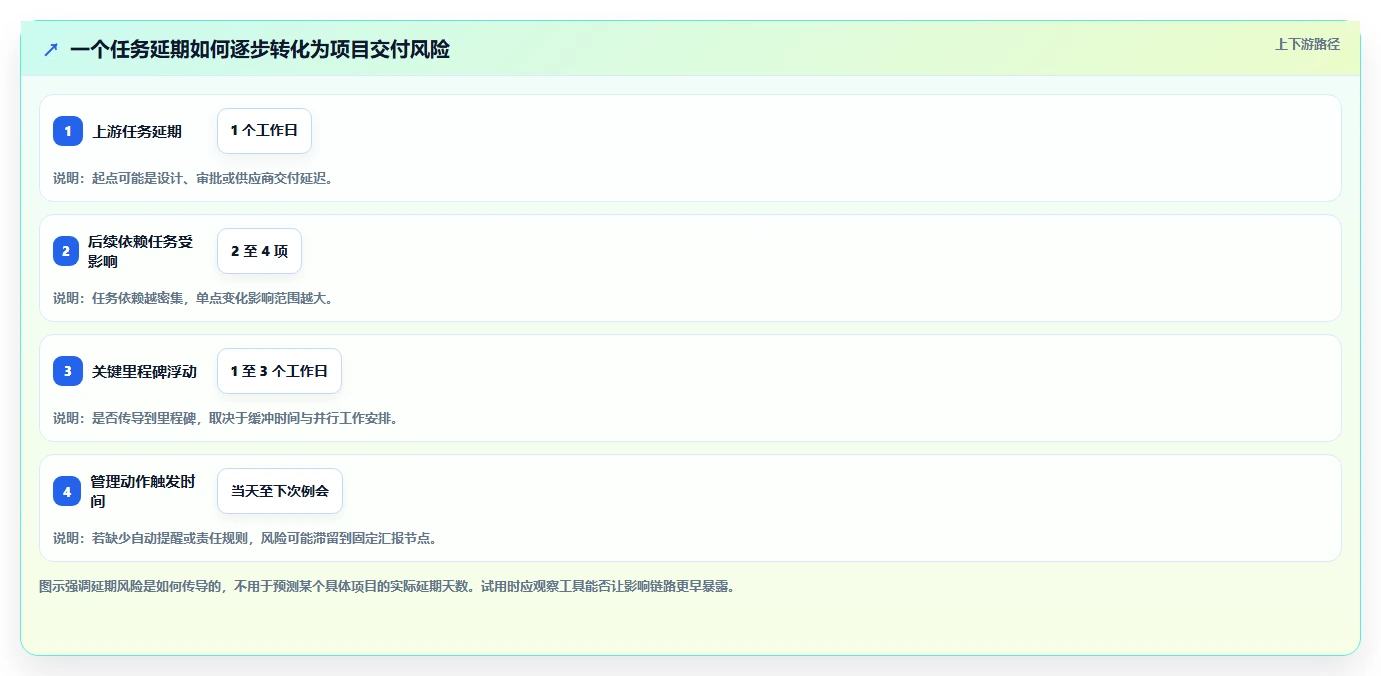Screen dimensions: 1381x676
Task: Select step number 4 badge
Action: (68, 491)
